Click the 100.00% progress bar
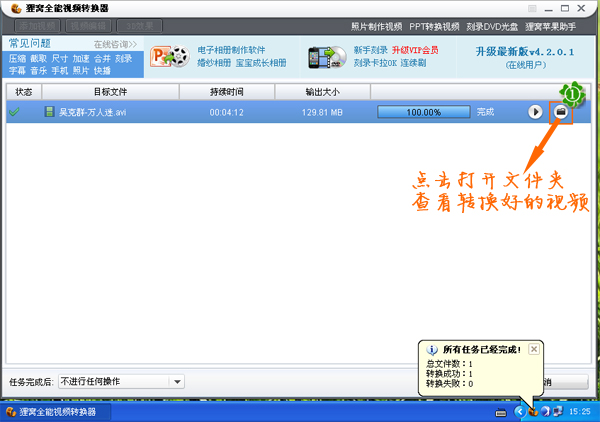The height and width of the screenshot is (422, 600). (x=424, y=112)
